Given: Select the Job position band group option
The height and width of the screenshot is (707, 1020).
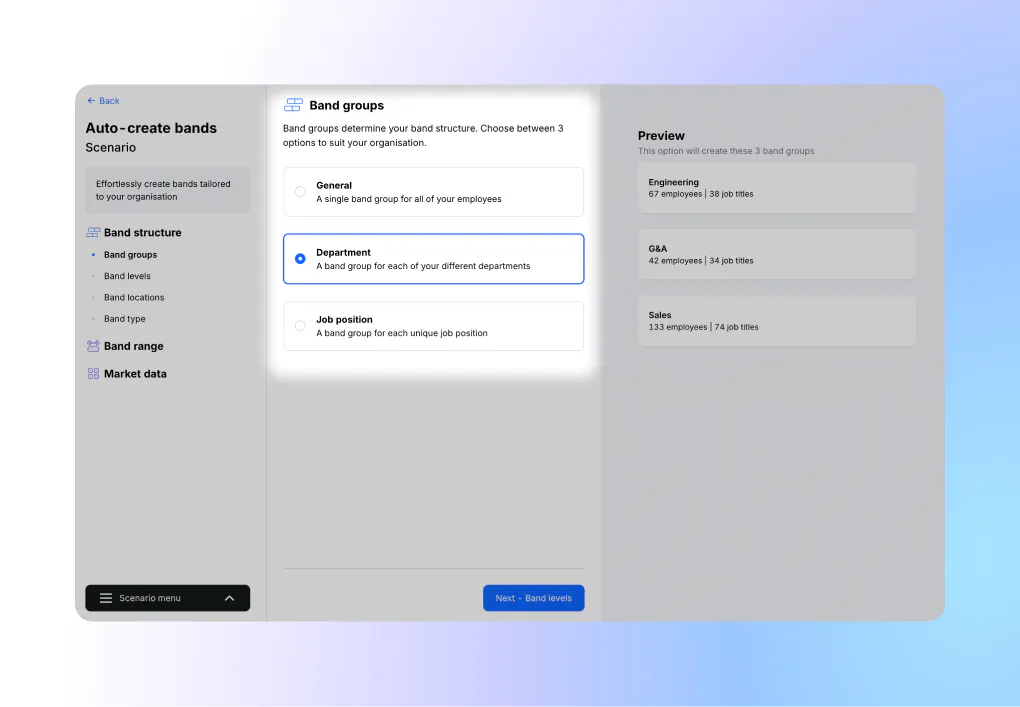Looking at the screenshot, I should 433,326.
